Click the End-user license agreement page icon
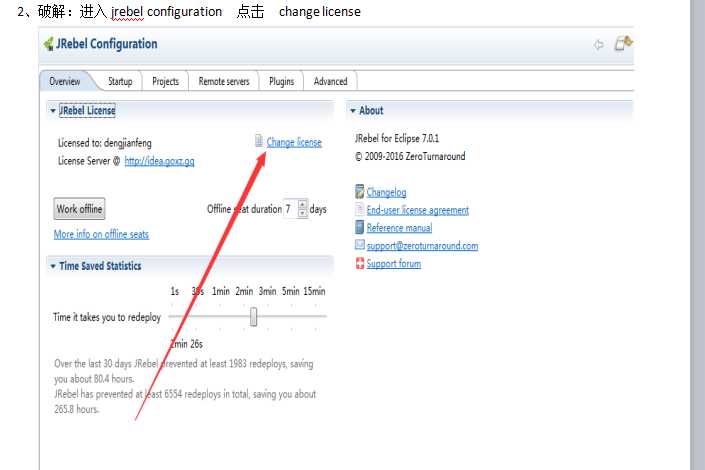This screenshot has height=470, width=705. [359, 209]
